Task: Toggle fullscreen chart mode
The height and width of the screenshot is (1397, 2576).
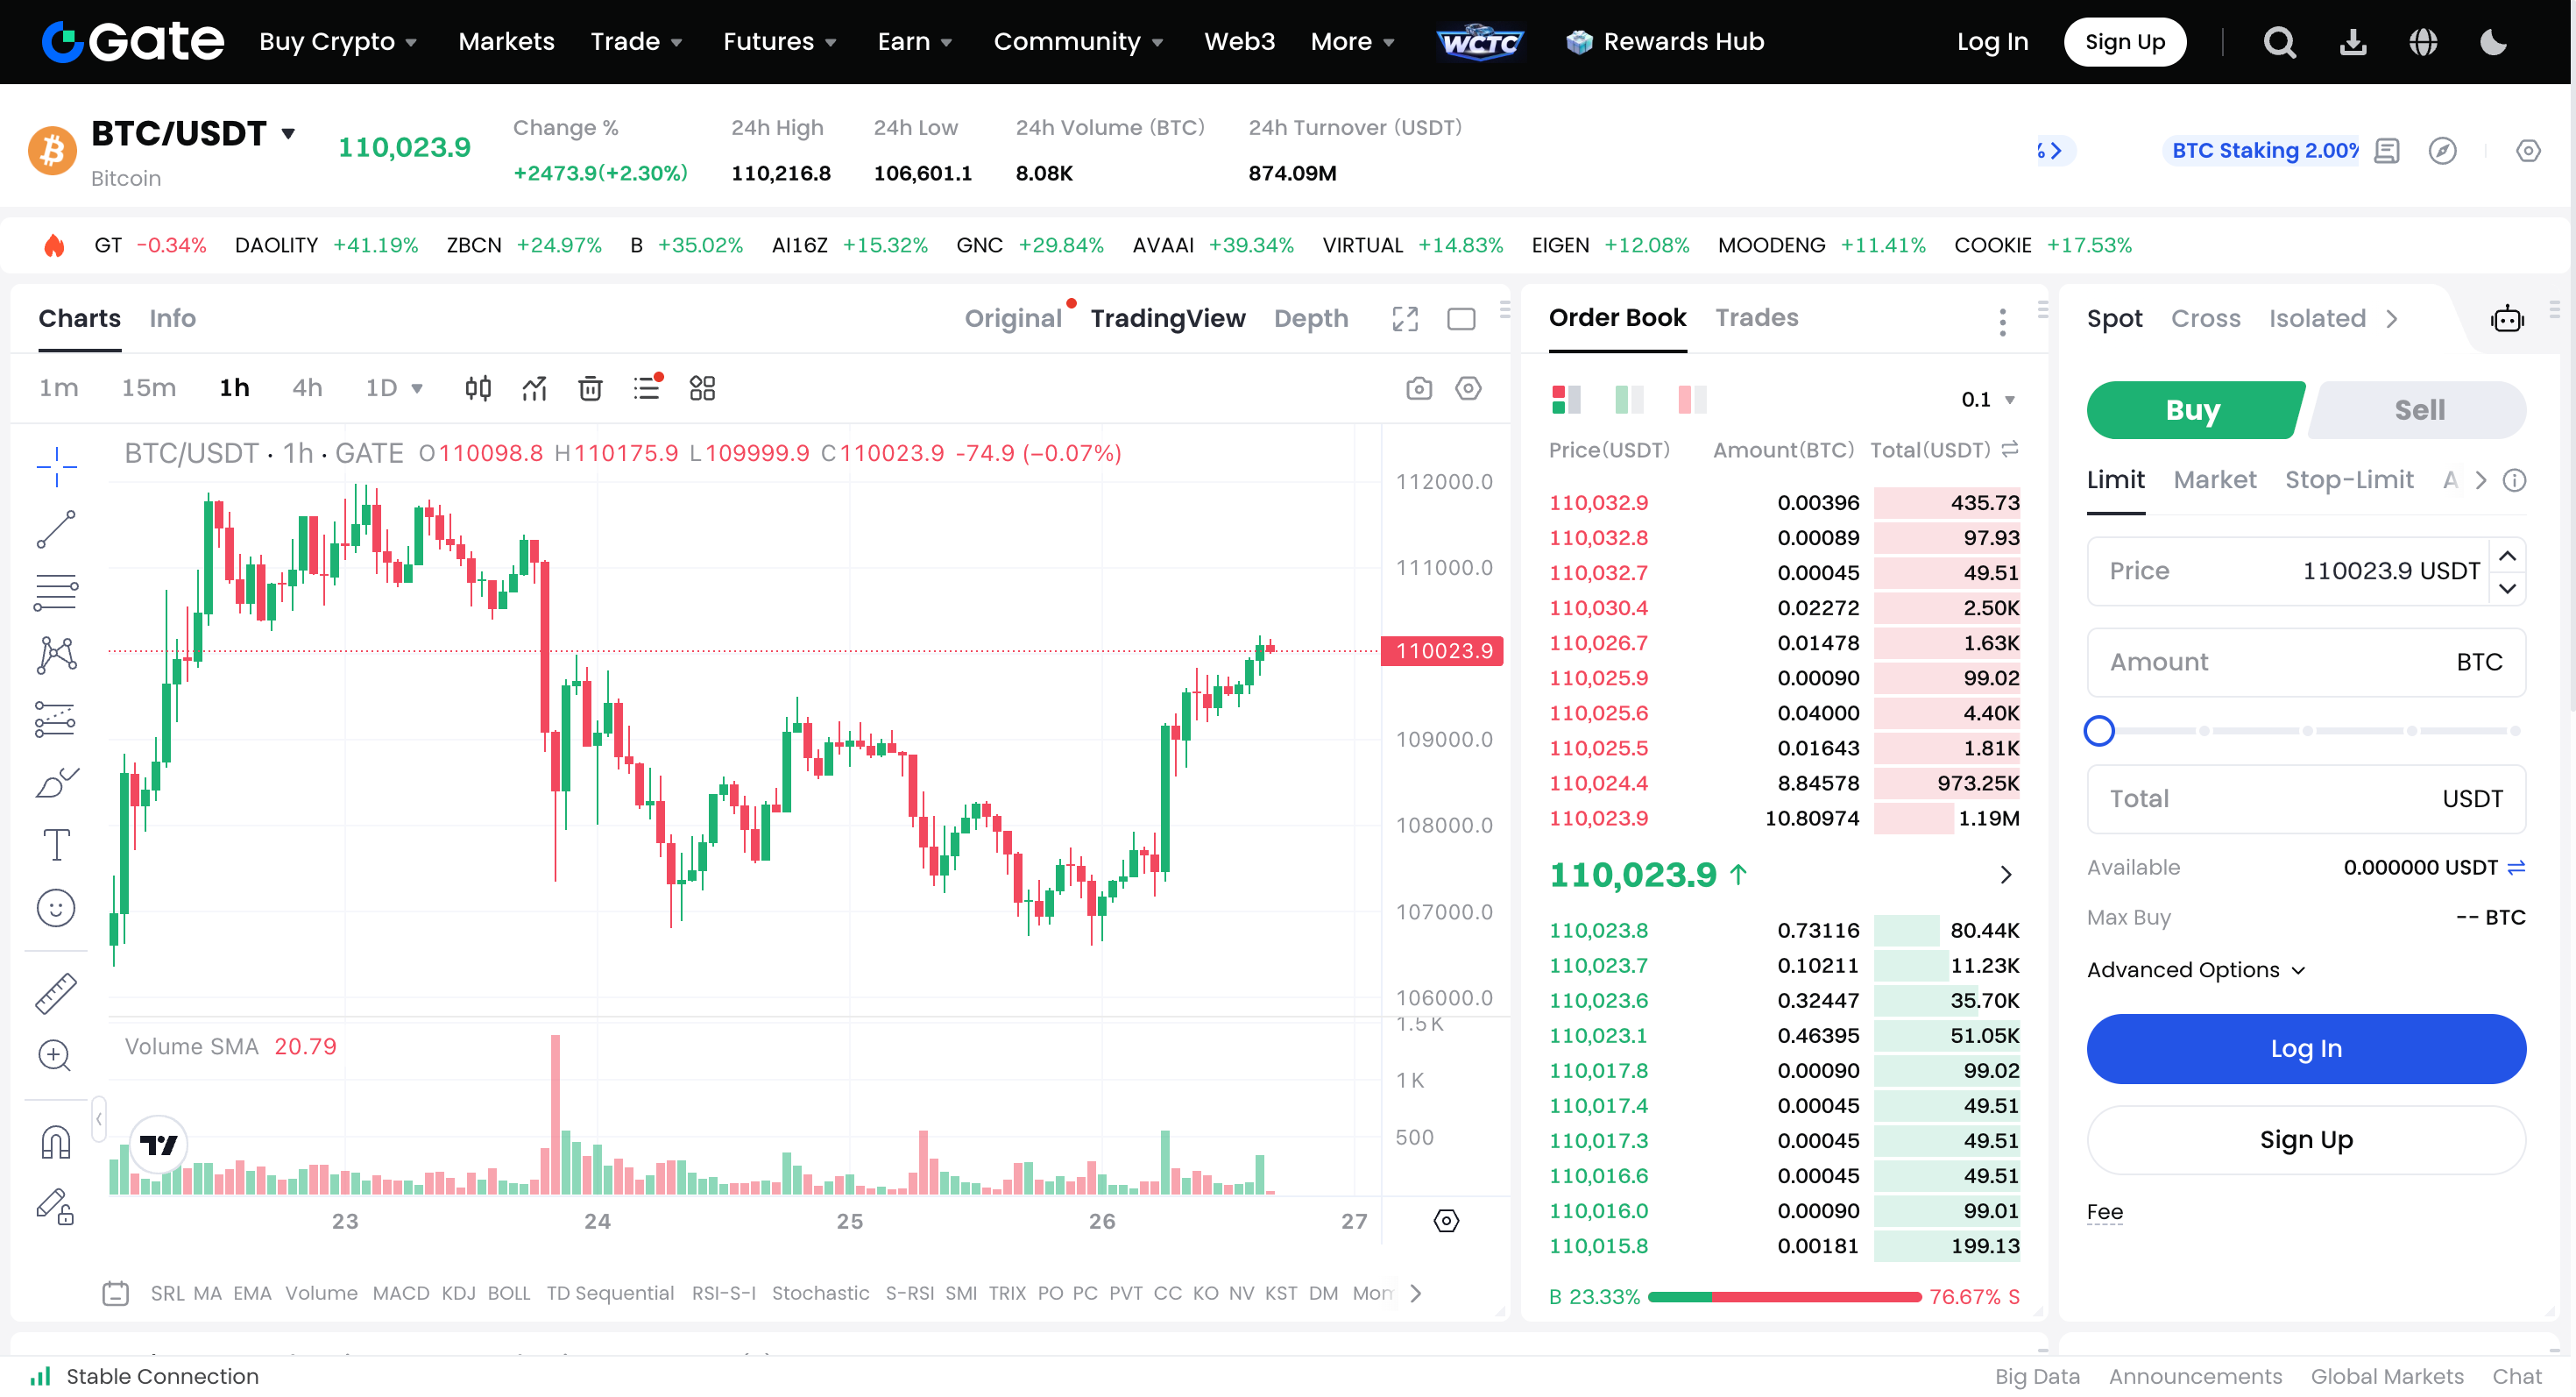Action: pyautogui.click(x=1404, y=318)
